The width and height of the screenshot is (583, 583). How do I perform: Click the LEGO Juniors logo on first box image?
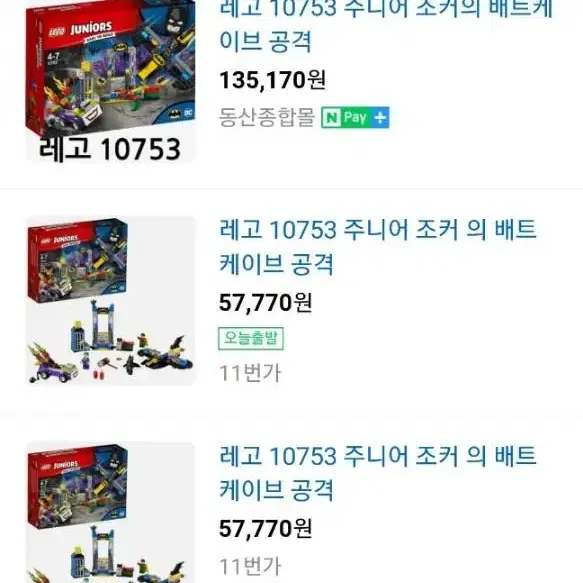(x=81, y=29)
